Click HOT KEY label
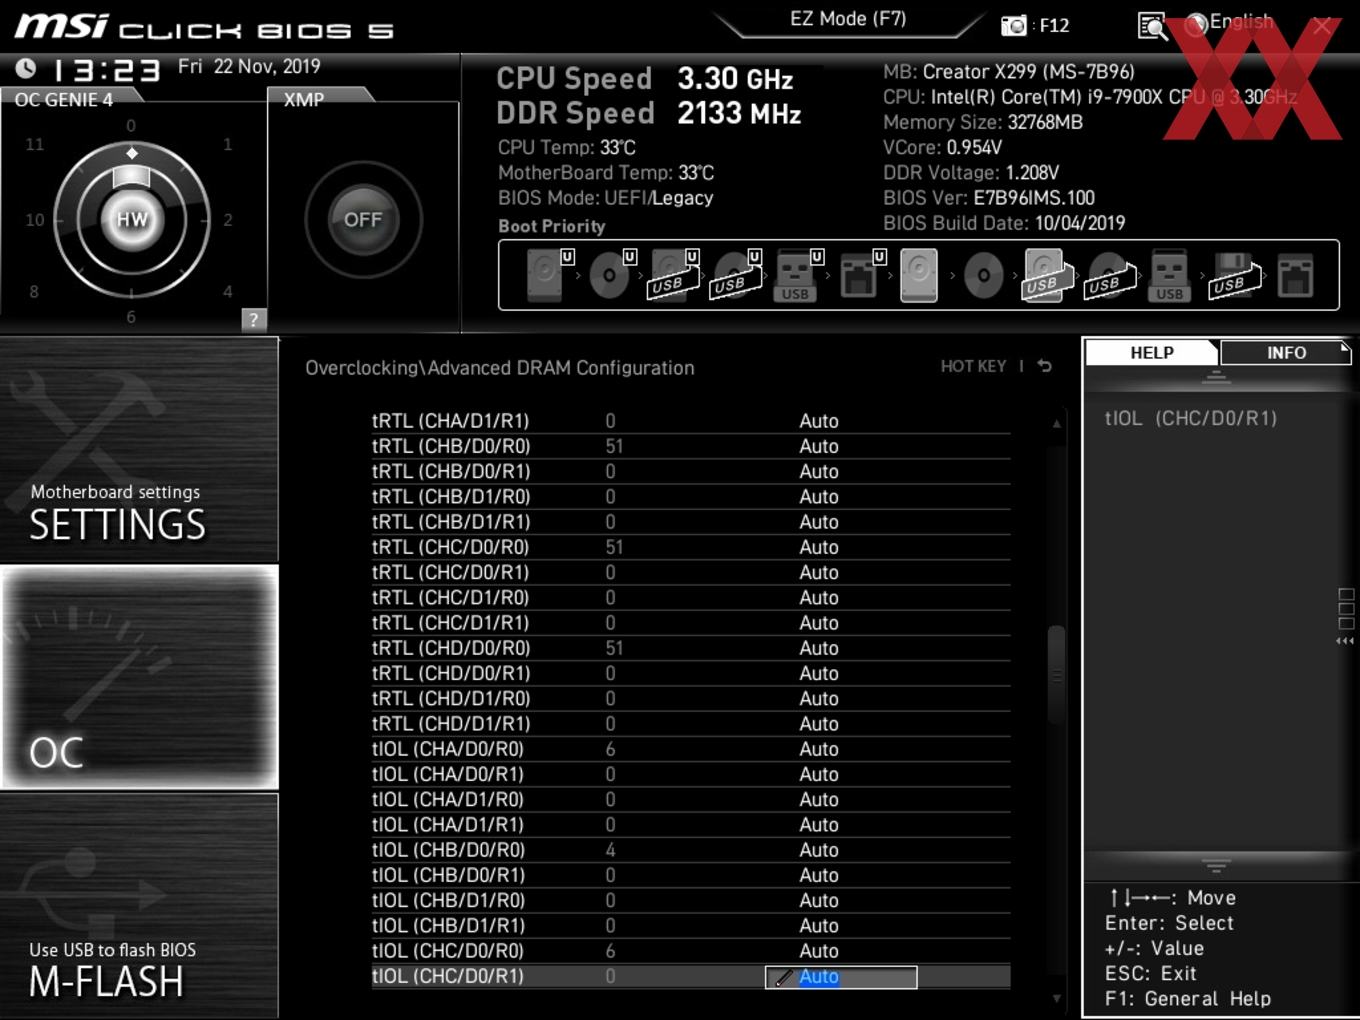Screen dimensions: 1360x1020 tap(973, 366)
